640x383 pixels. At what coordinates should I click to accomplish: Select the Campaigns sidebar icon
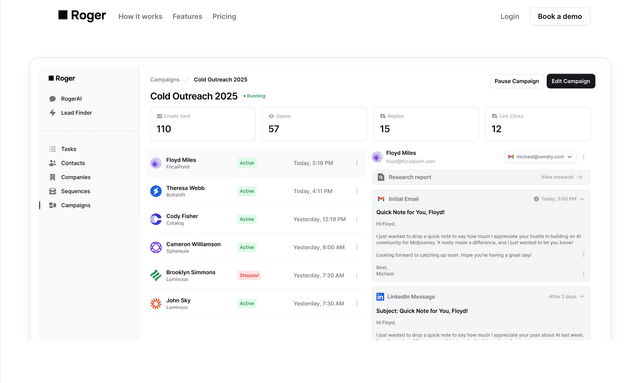point(52,205)
